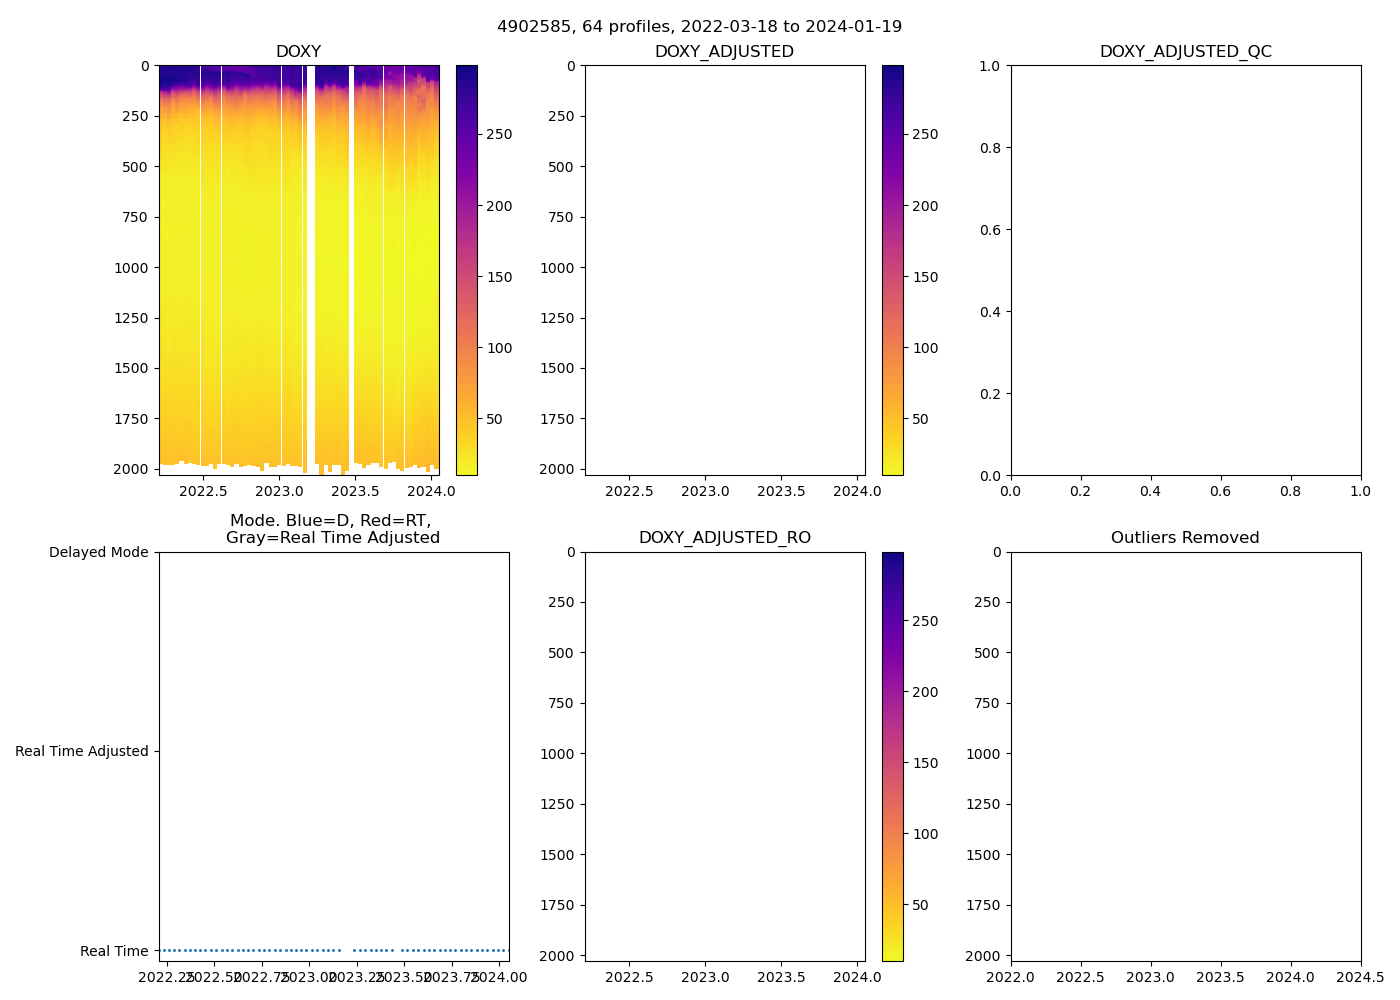Click the Real Time Adjusted axis label
Screen dimensions: 1400x1000
point(81,751)
